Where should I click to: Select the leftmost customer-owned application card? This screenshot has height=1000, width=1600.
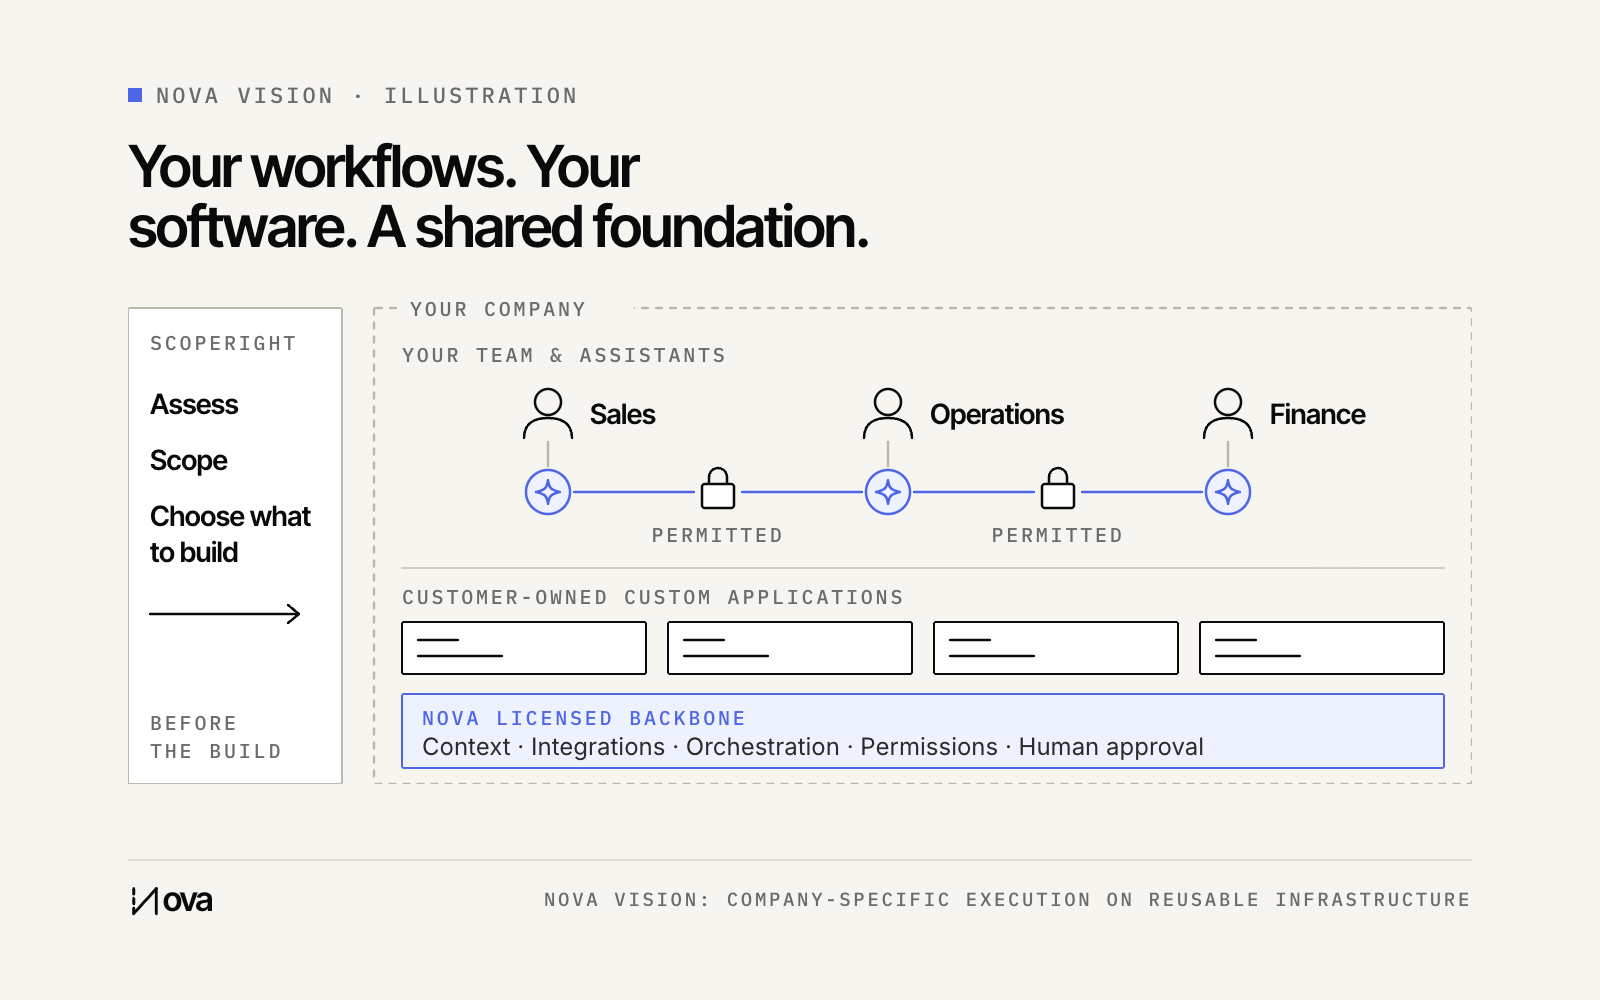coord(524,648)
